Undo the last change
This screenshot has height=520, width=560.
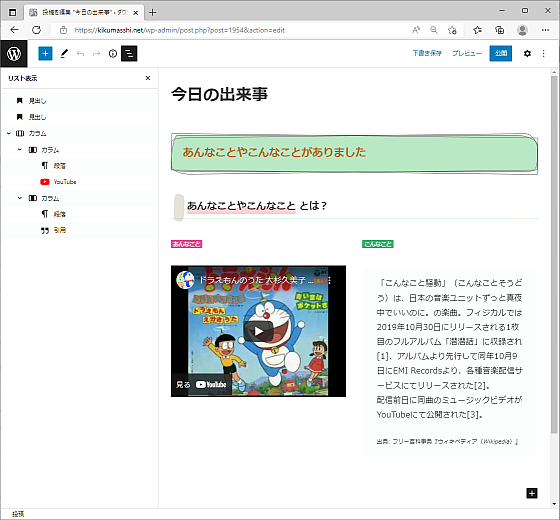80,54
